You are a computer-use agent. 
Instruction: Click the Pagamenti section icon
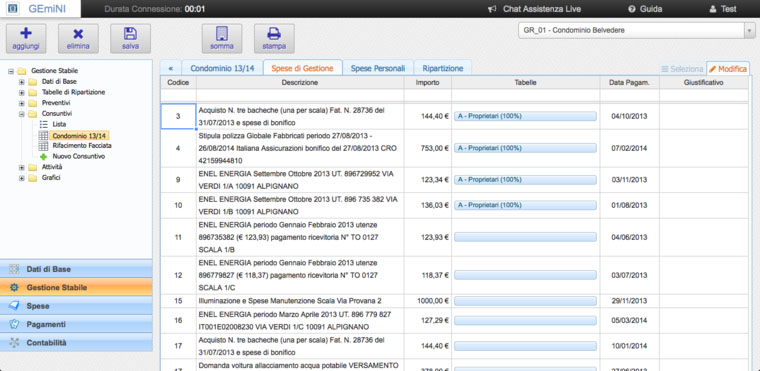point(15,324)
